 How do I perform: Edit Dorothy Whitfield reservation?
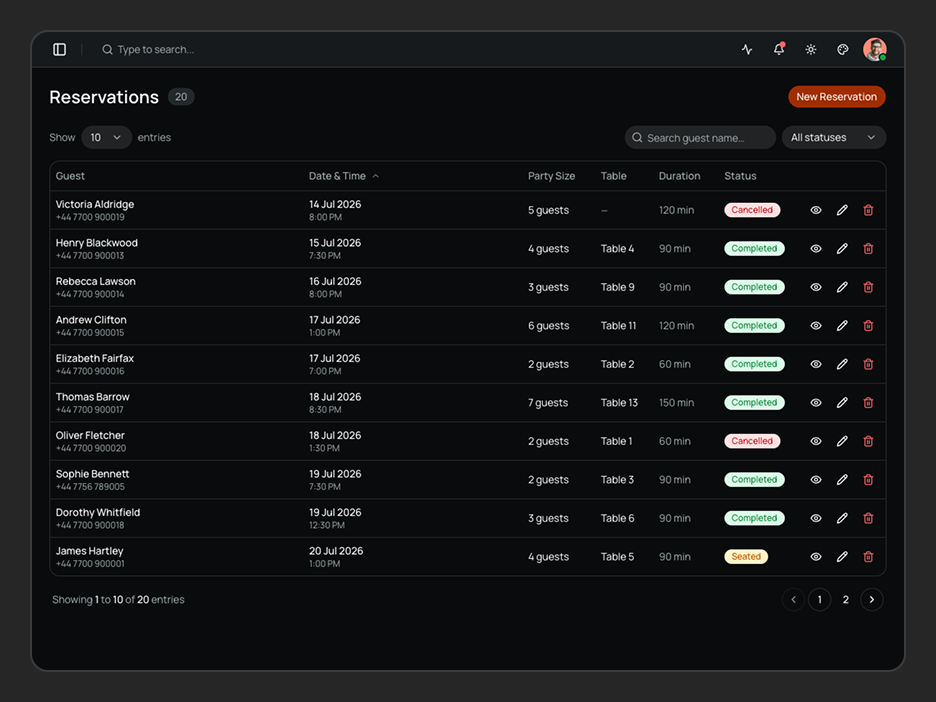coord(842,518)
